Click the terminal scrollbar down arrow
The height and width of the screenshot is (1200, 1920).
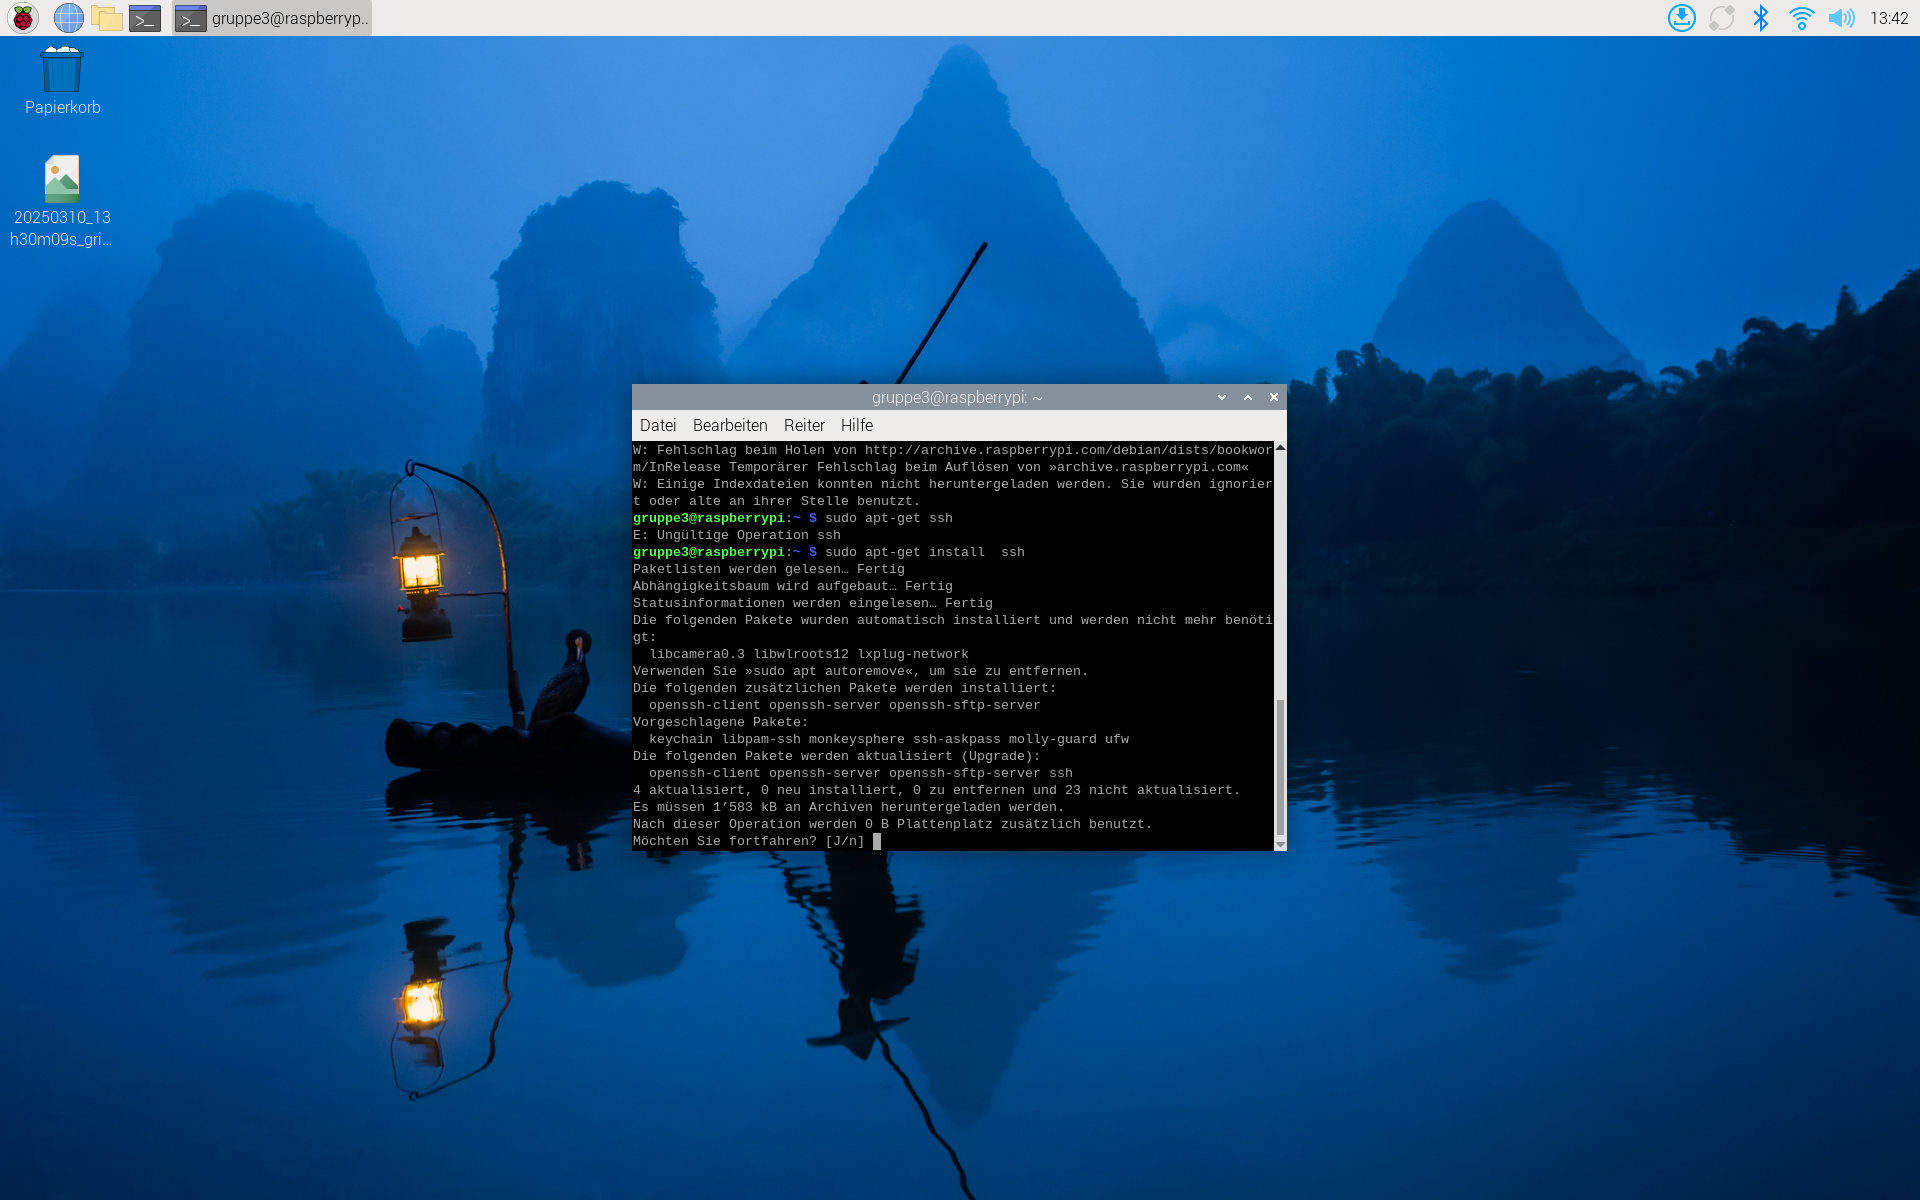click(x=1280, y=844)
